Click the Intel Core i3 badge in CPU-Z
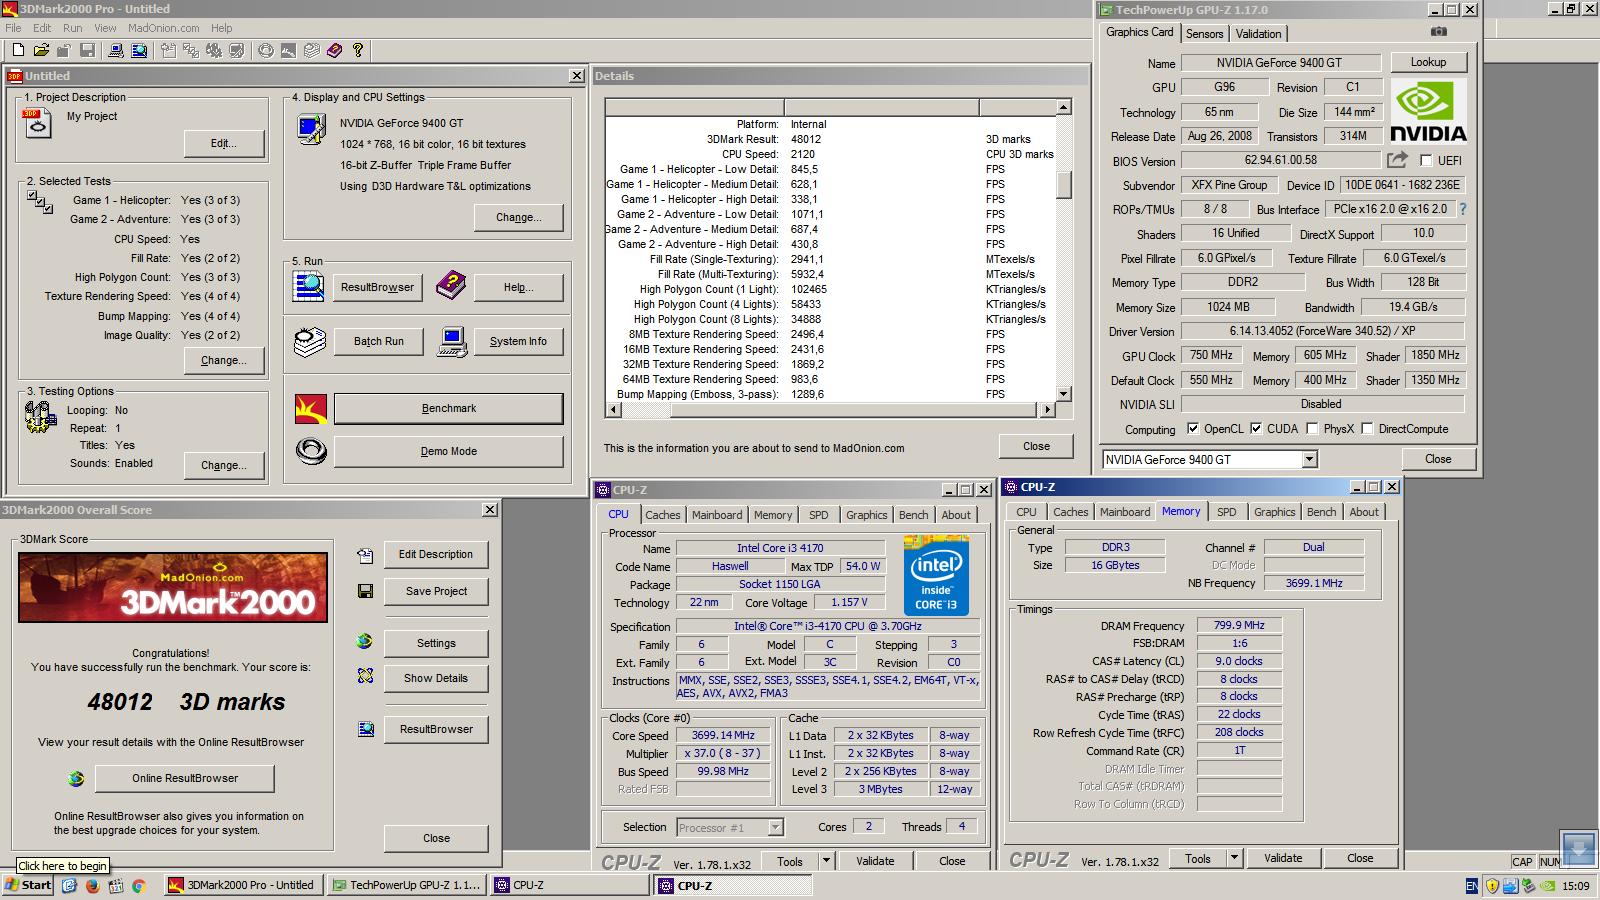 pyautogui.click(x=936, y=575)
